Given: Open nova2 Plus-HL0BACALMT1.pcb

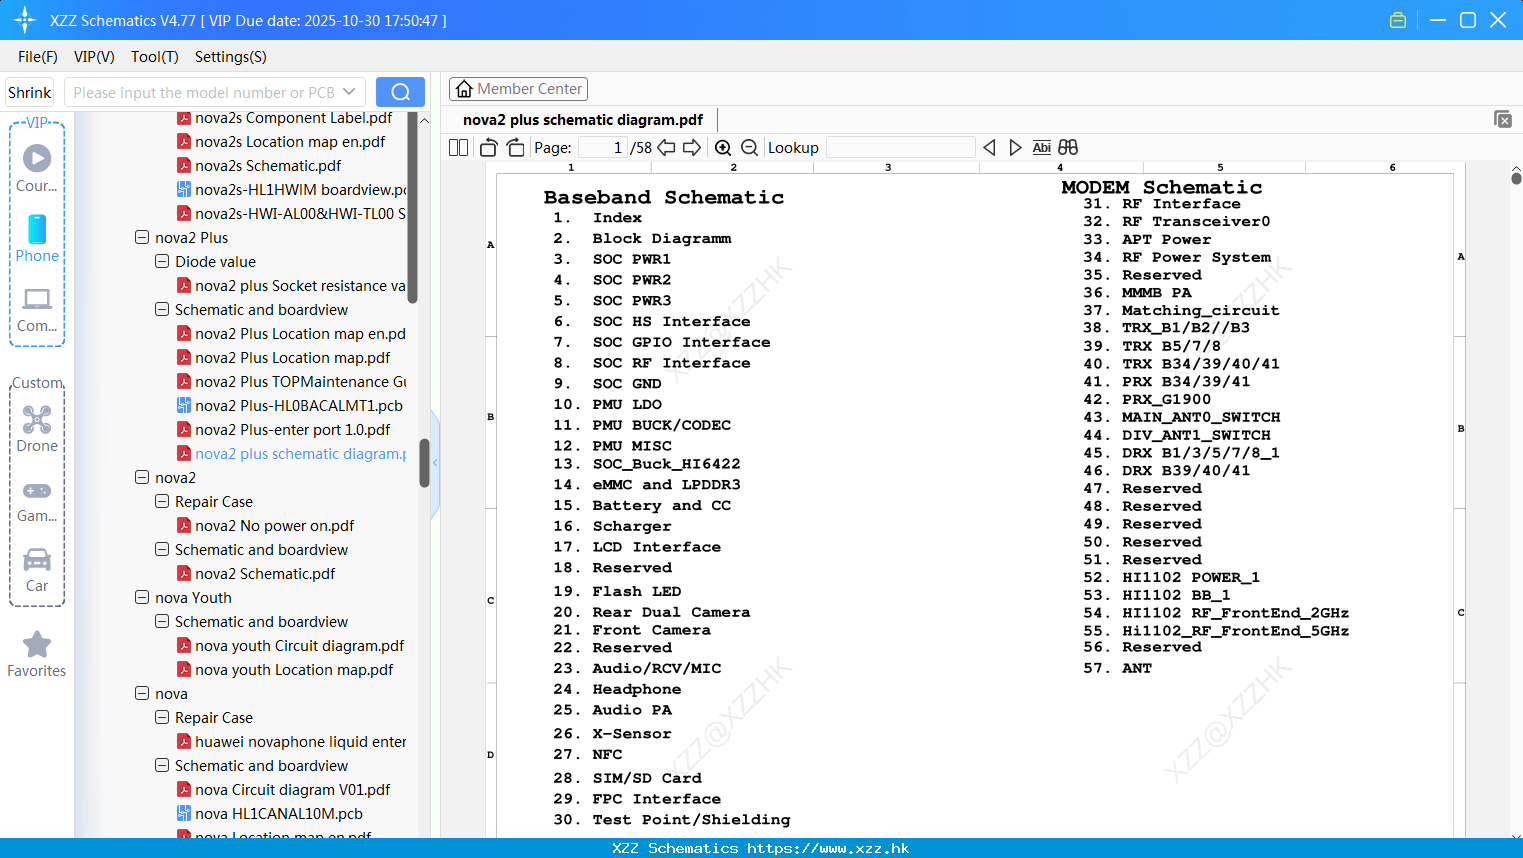Looking at the screenshot, I should point(299,406).
